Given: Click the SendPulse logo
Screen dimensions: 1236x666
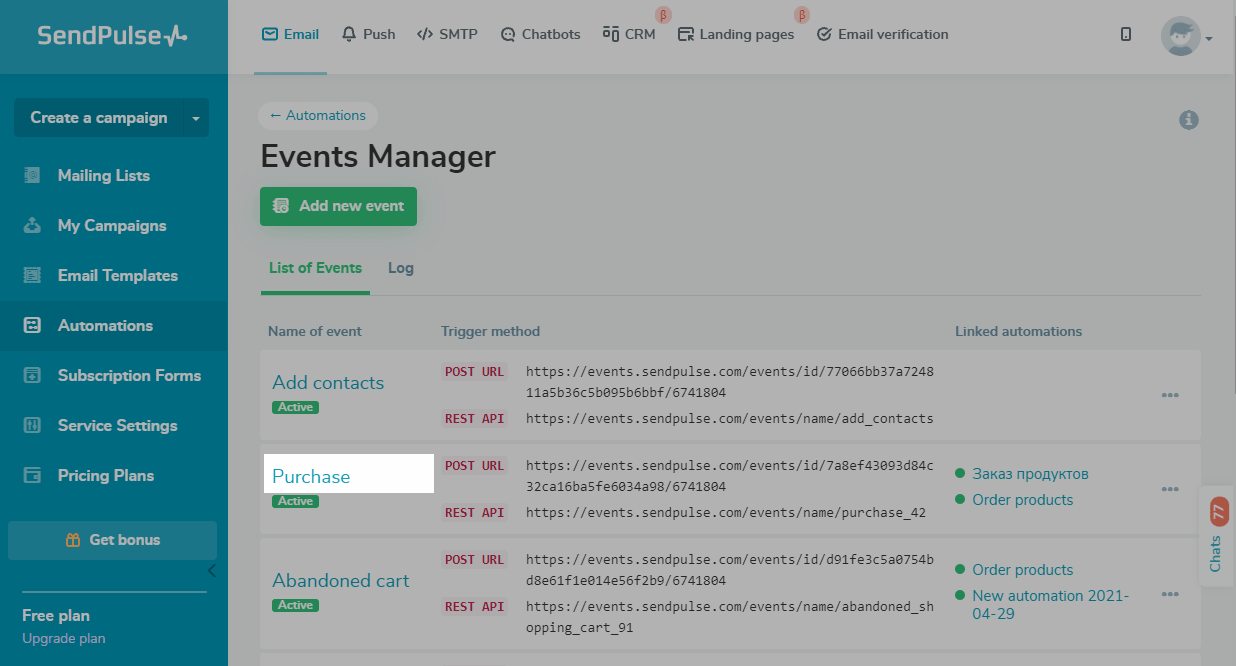Looking at the screenshot, I should (112, 36).
